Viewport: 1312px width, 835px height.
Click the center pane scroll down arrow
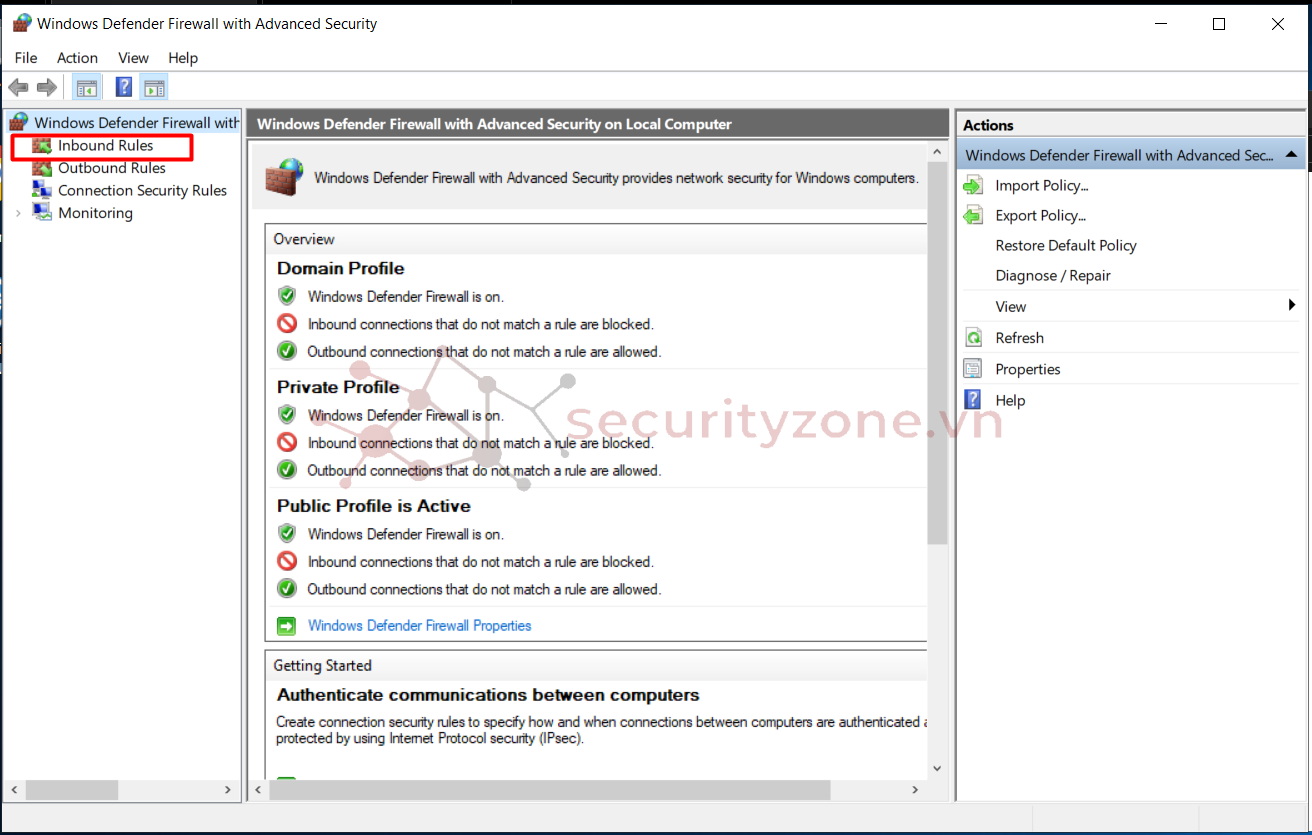(x=937, y=768)
